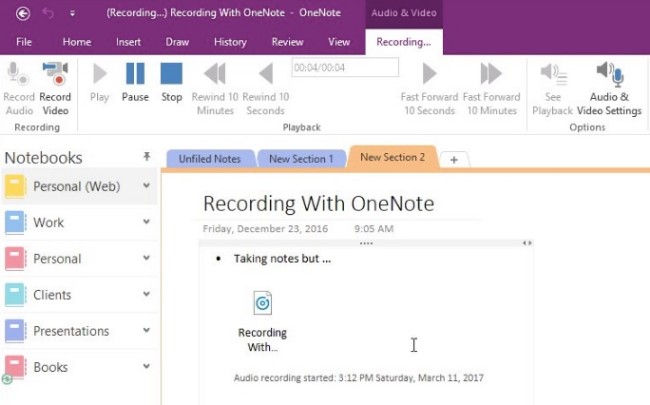Select the Recording... ribbon tab
The height and width of the screenshot is (405, 650).
click(403, 42)
